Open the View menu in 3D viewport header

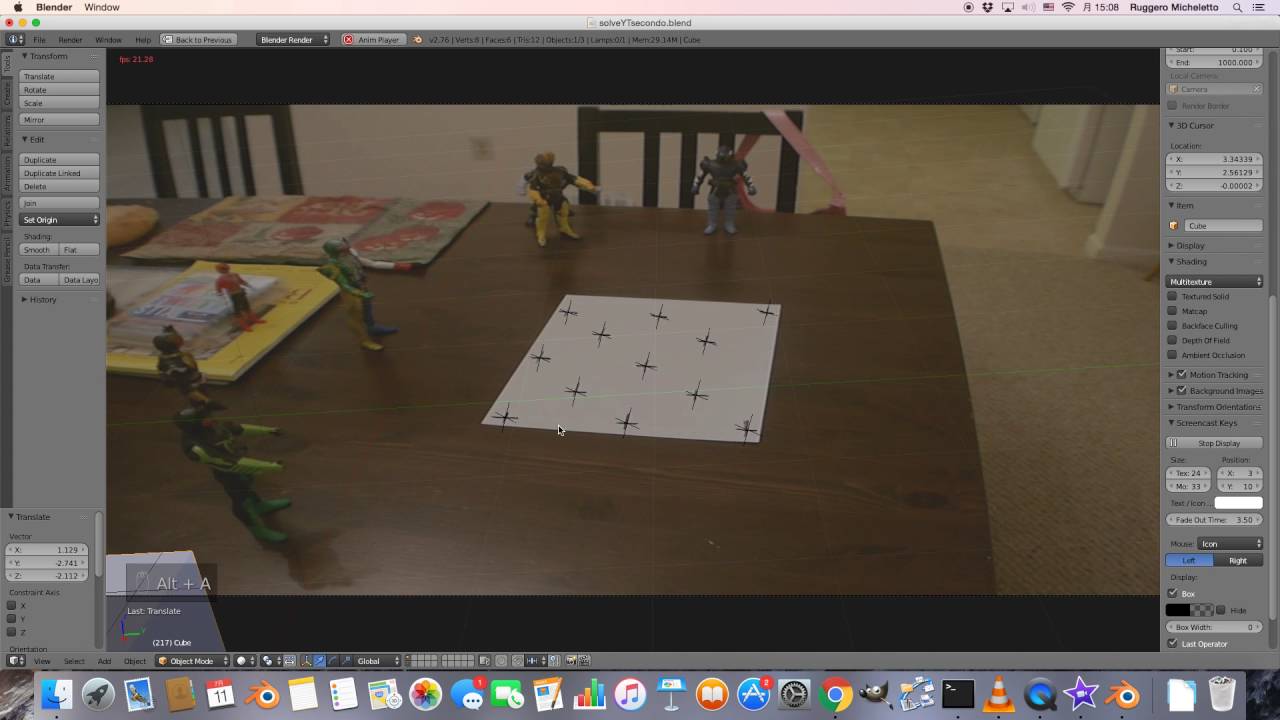click(x=43, y=661)
